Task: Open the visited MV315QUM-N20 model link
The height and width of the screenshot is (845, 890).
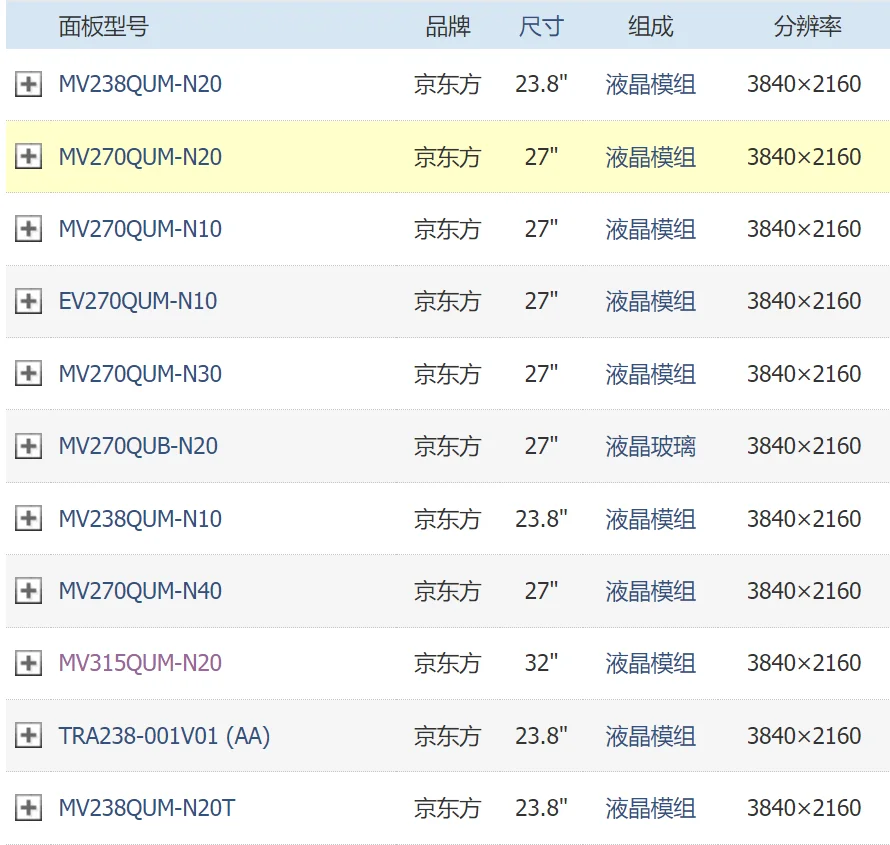Action: pos(140,663)
